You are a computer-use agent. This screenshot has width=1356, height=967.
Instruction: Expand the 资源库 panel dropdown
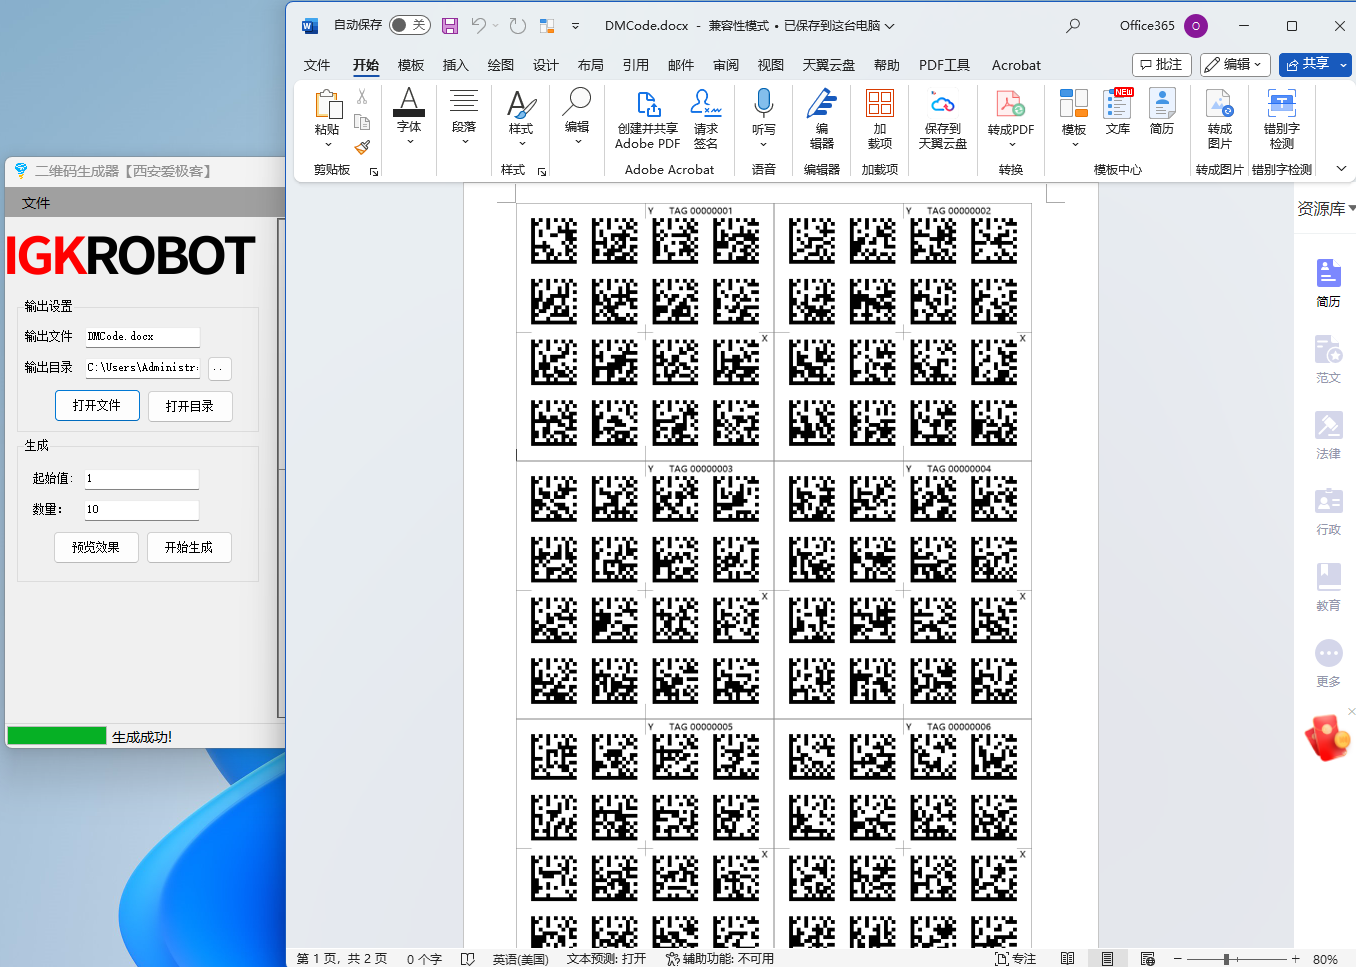click(x=1351, y=208)
